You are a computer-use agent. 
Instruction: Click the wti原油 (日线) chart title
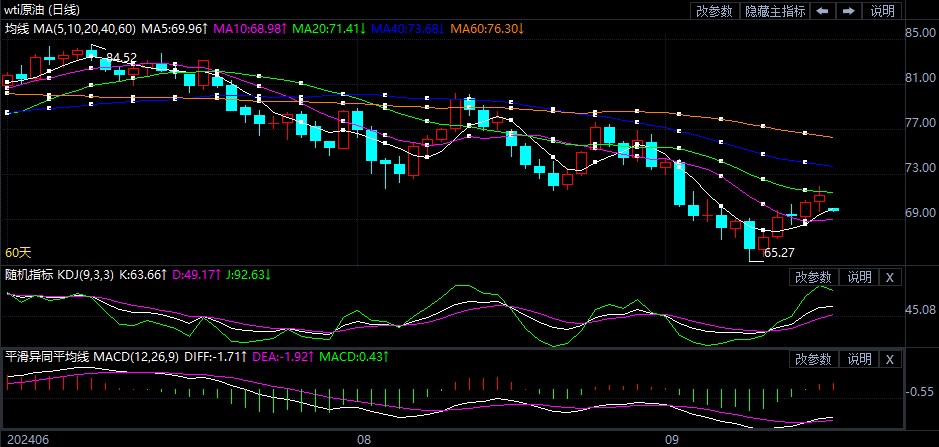pyautogui.click(x=40, y=10)
